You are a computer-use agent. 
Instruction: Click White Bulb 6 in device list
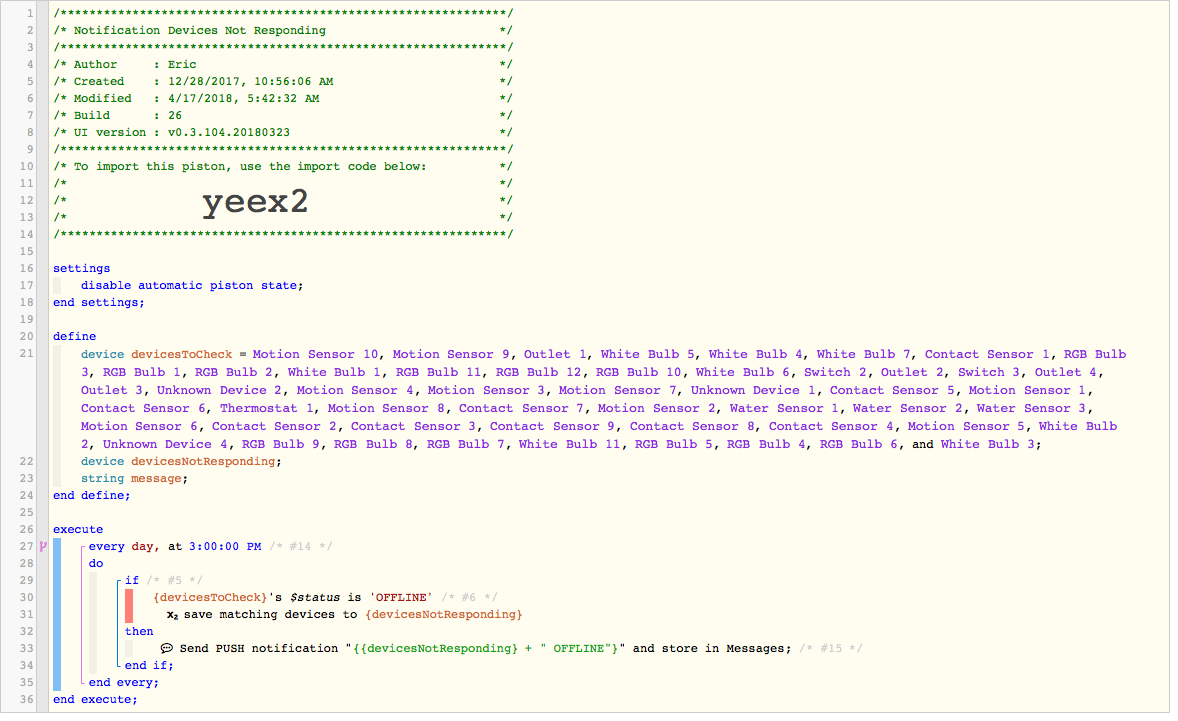coord(743,373)
